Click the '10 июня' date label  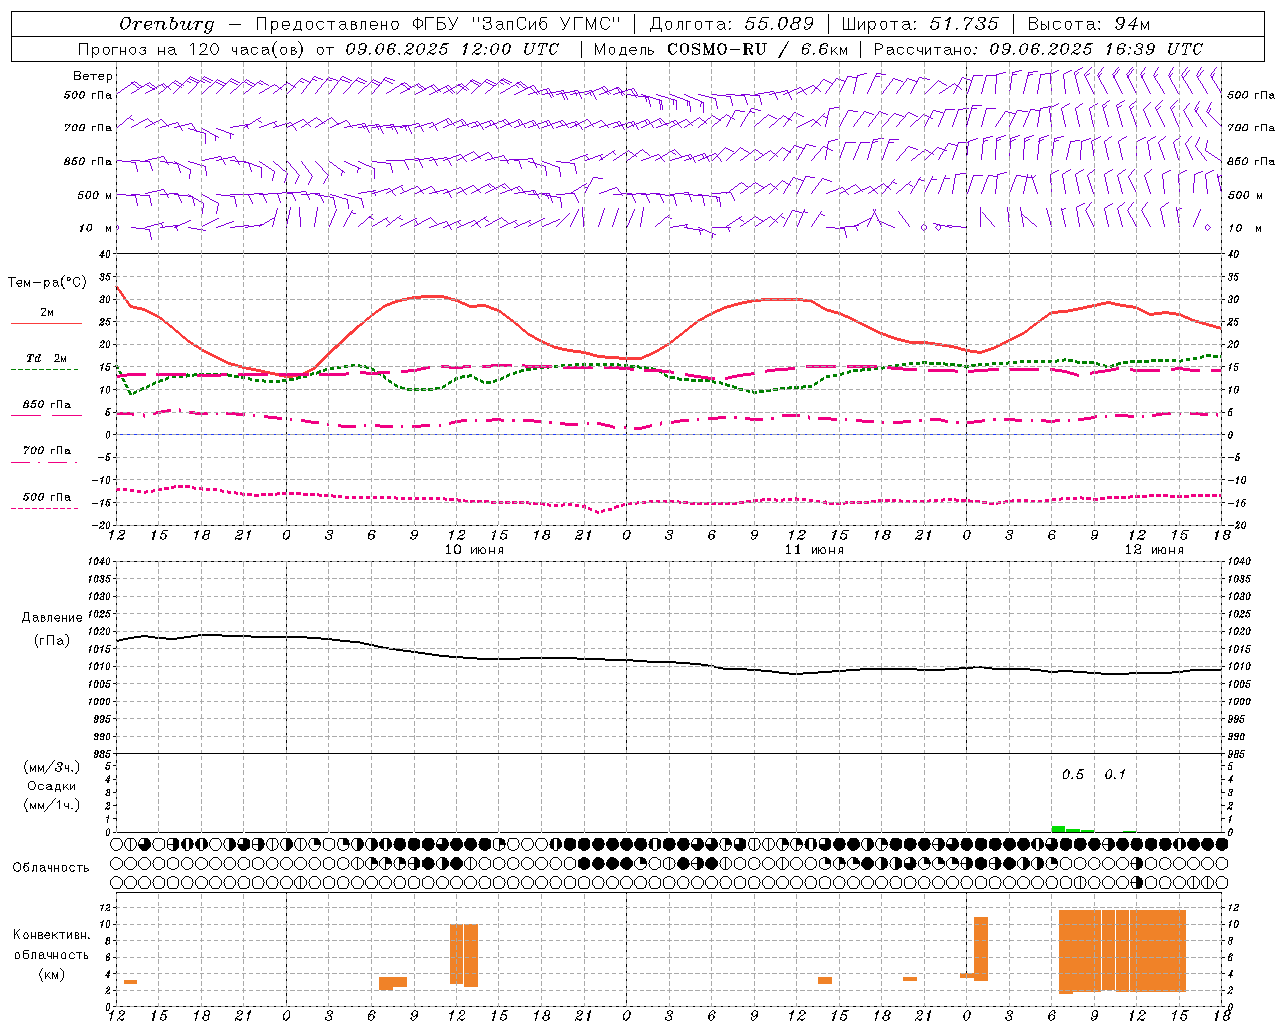(x=474, y=549)
